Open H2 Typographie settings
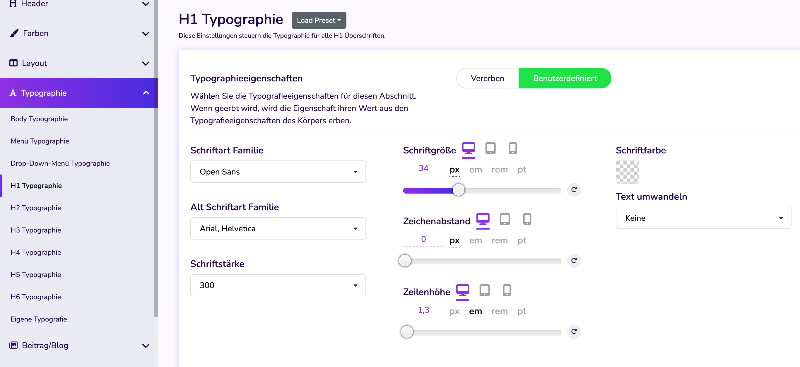This screenshot has width=800, height=367. (x=36, y=208)
